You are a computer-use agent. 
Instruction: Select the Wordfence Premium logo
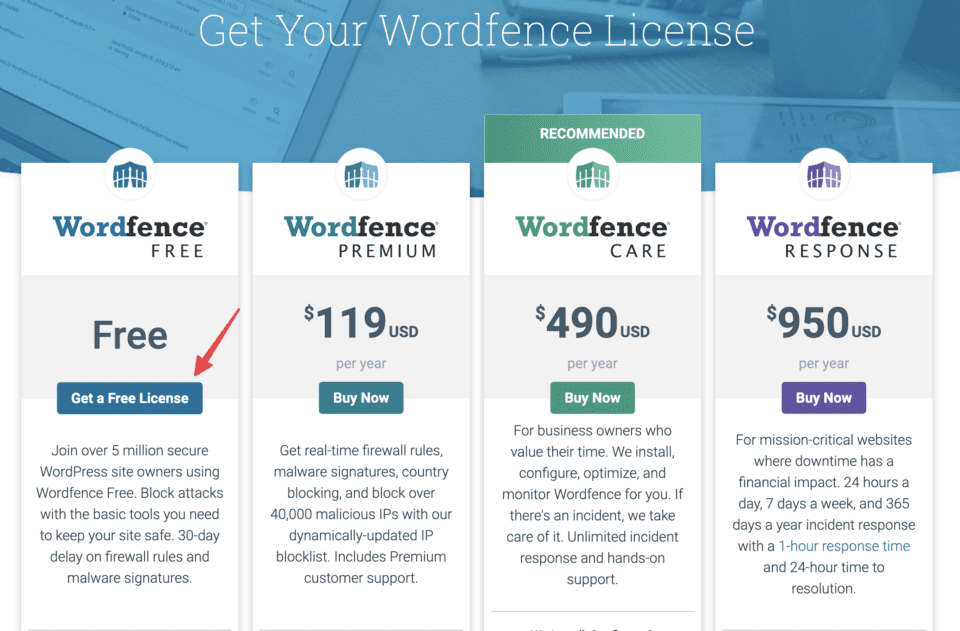pos(361,236)
